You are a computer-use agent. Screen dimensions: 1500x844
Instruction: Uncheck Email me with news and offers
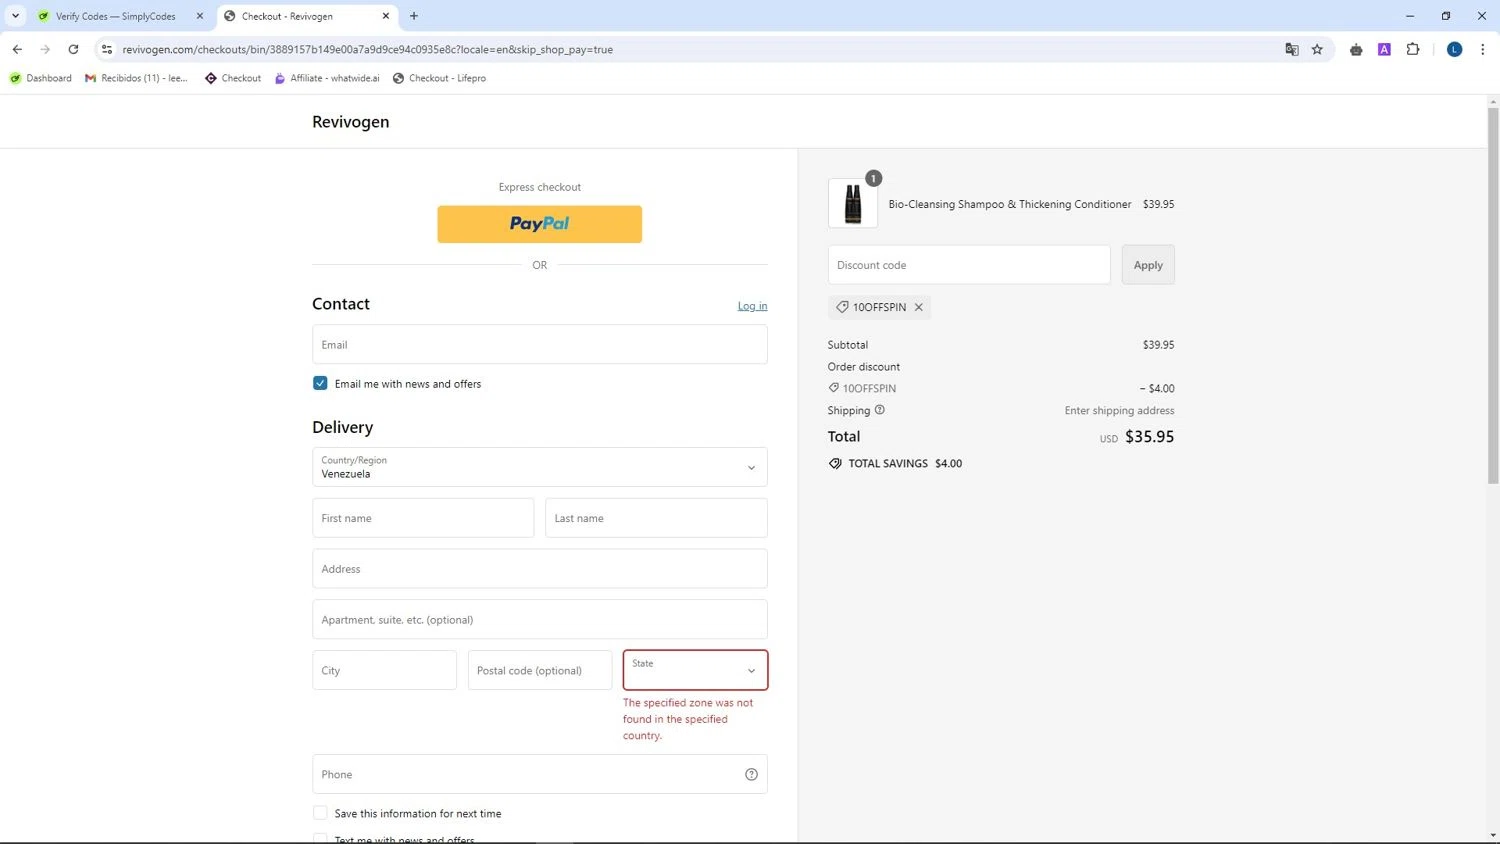click(x=320, y=383)
